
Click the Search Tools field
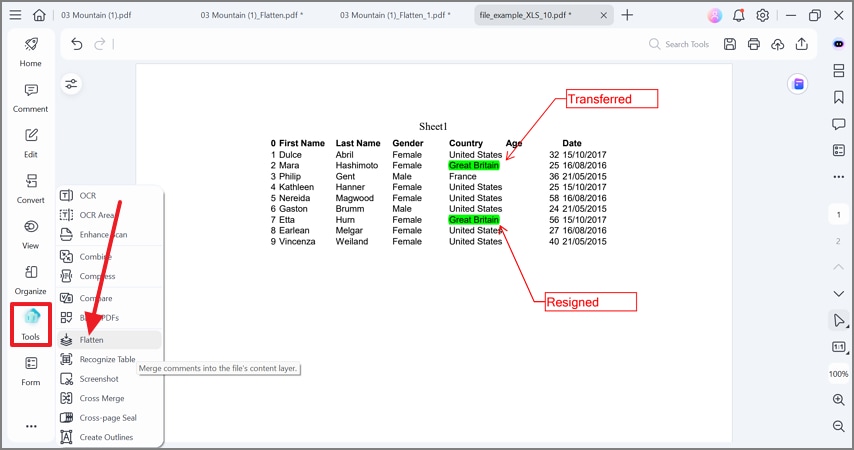click(679, 44)
